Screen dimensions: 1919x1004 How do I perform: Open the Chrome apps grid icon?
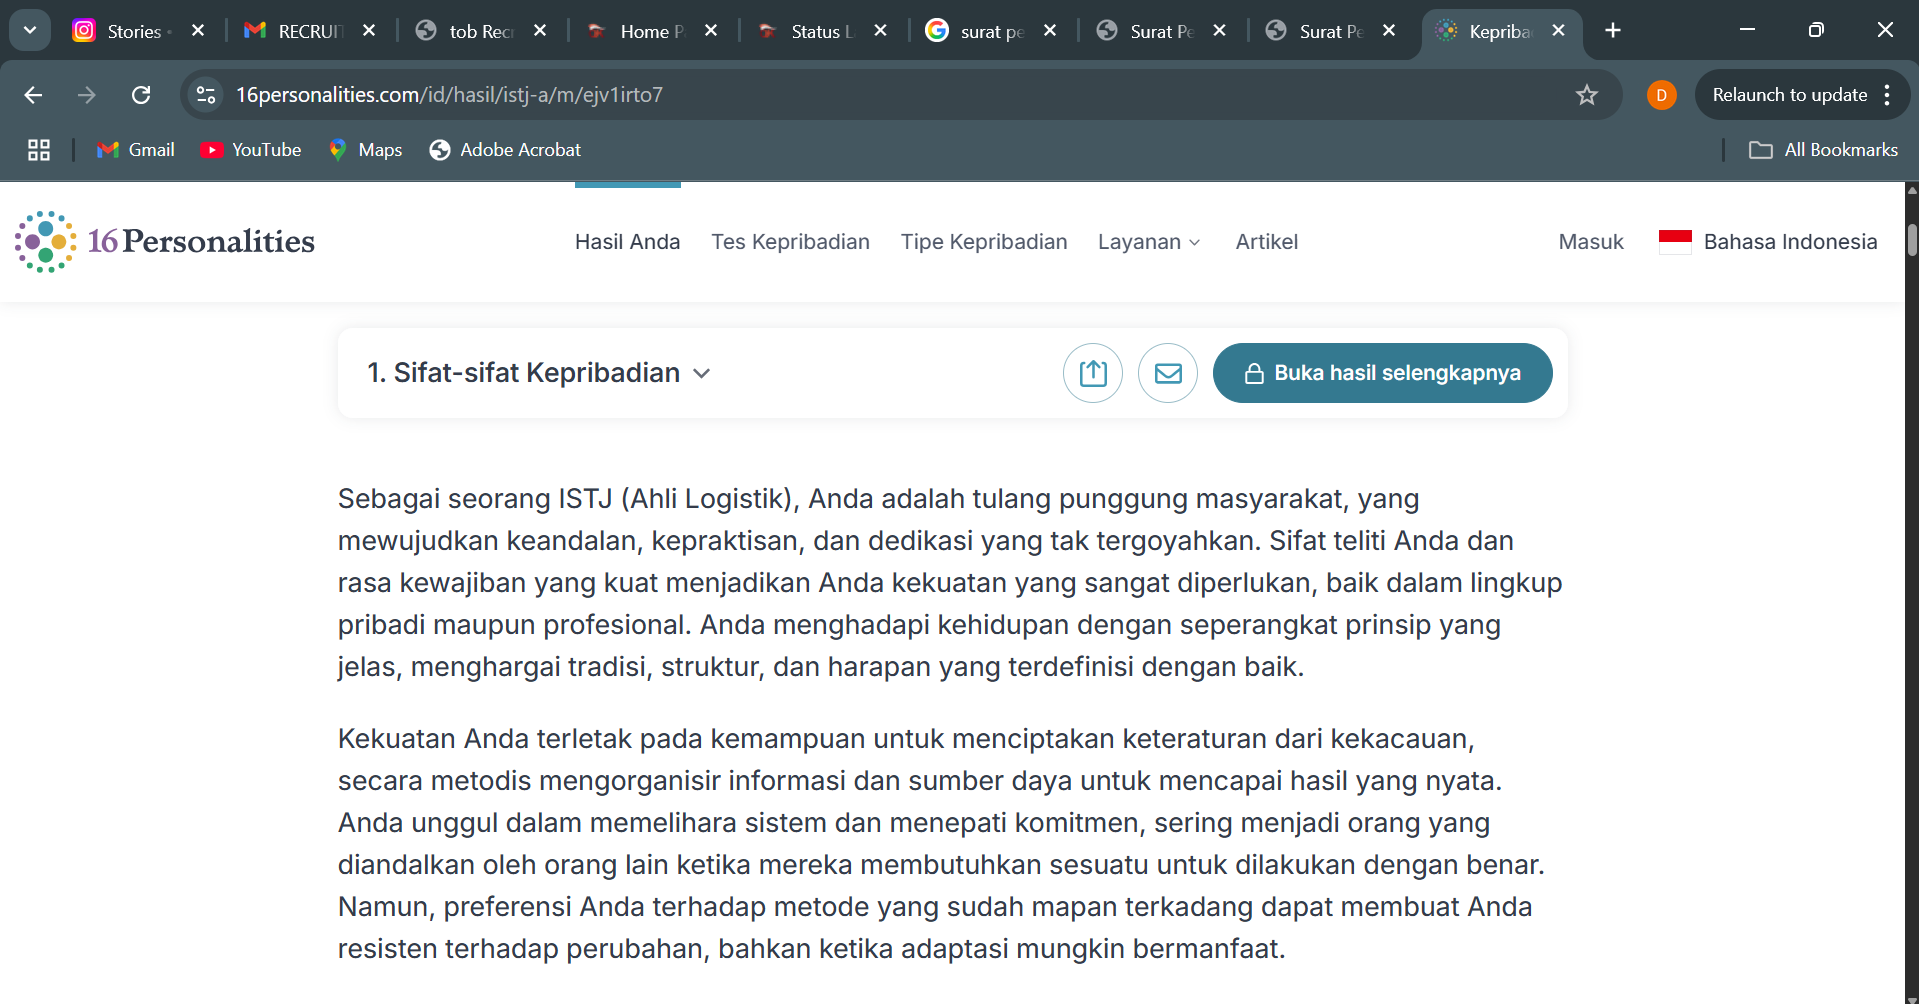coord(39,150)
